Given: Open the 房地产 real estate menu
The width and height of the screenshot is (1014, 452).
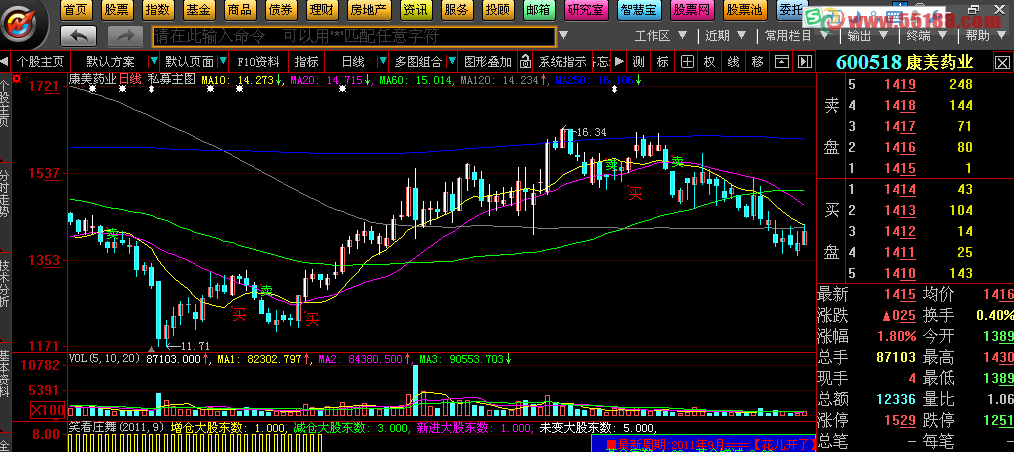Looking at the screenshot, I should 367,9.
